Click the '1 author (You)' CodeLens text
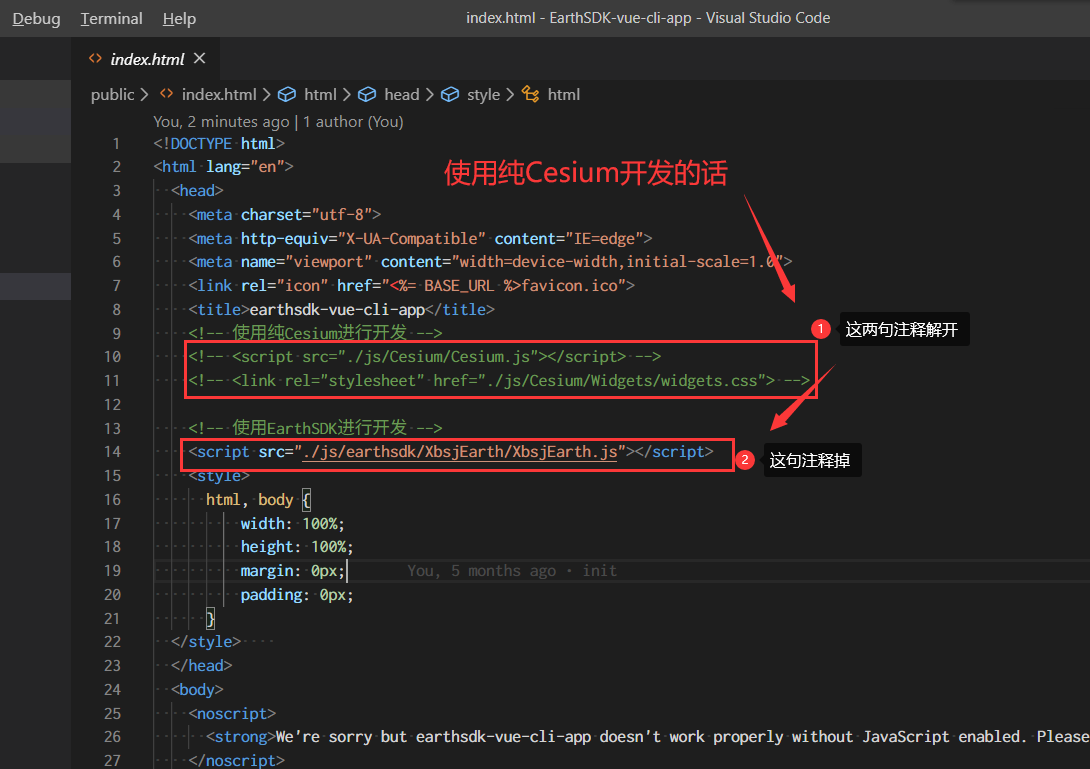1090x769 pixels. tap(352, 122)
